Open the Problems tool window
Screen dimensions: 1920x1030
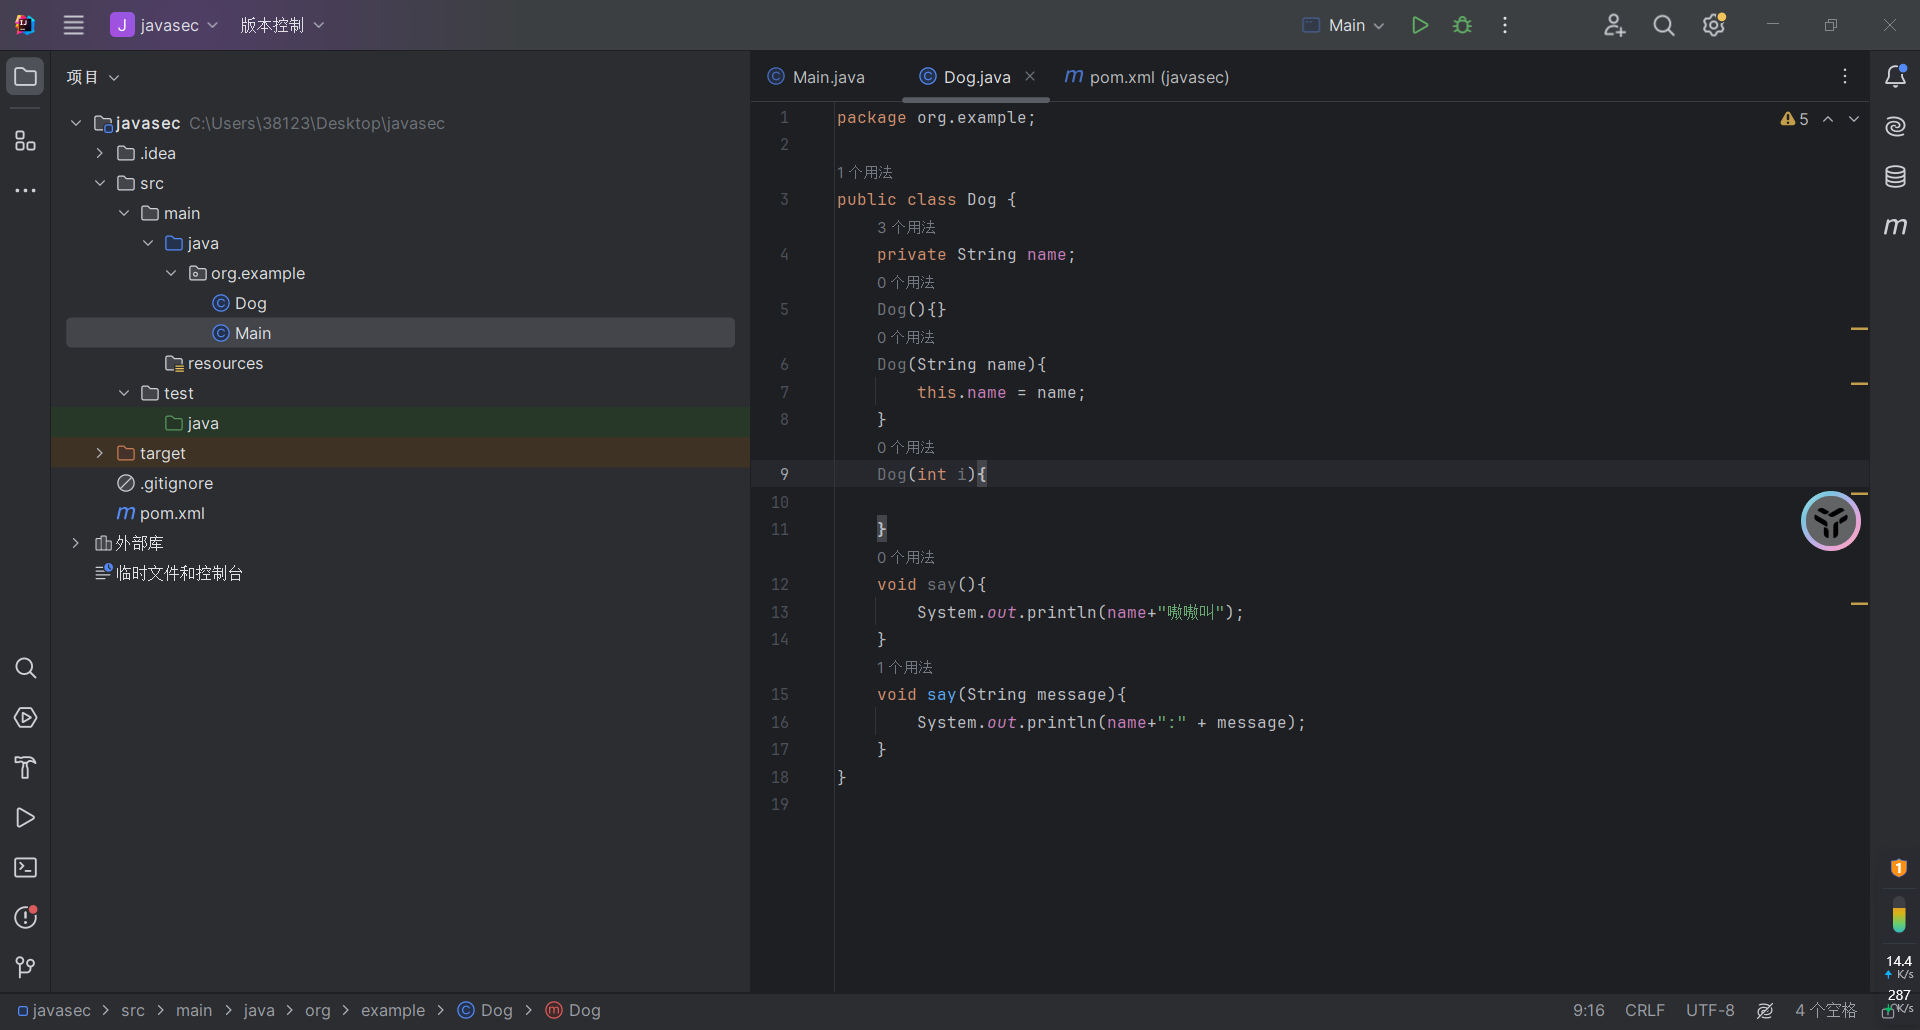pyautogui.click(x=25, y=917)
